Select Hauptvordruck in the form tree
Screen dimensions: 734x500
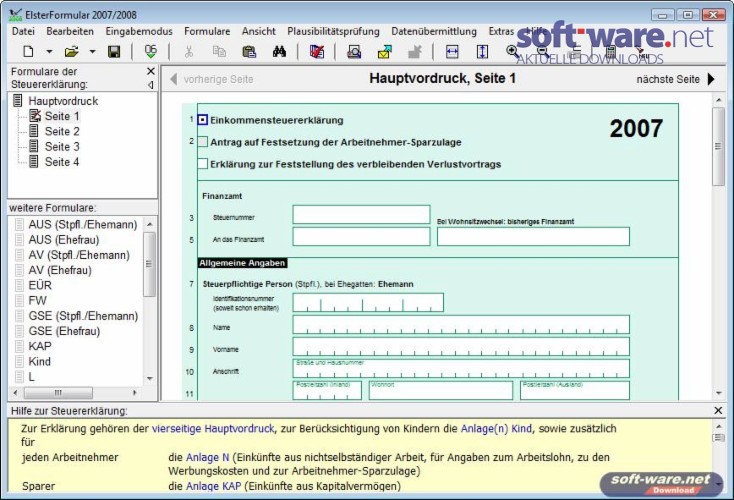click(63, 101)
